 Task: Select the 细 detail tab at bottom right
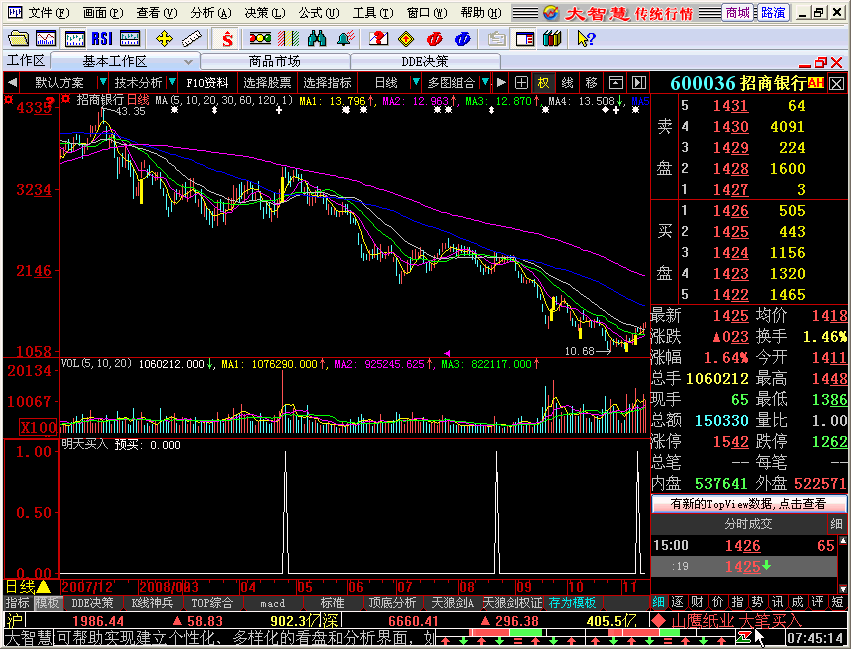coord(658,601)
